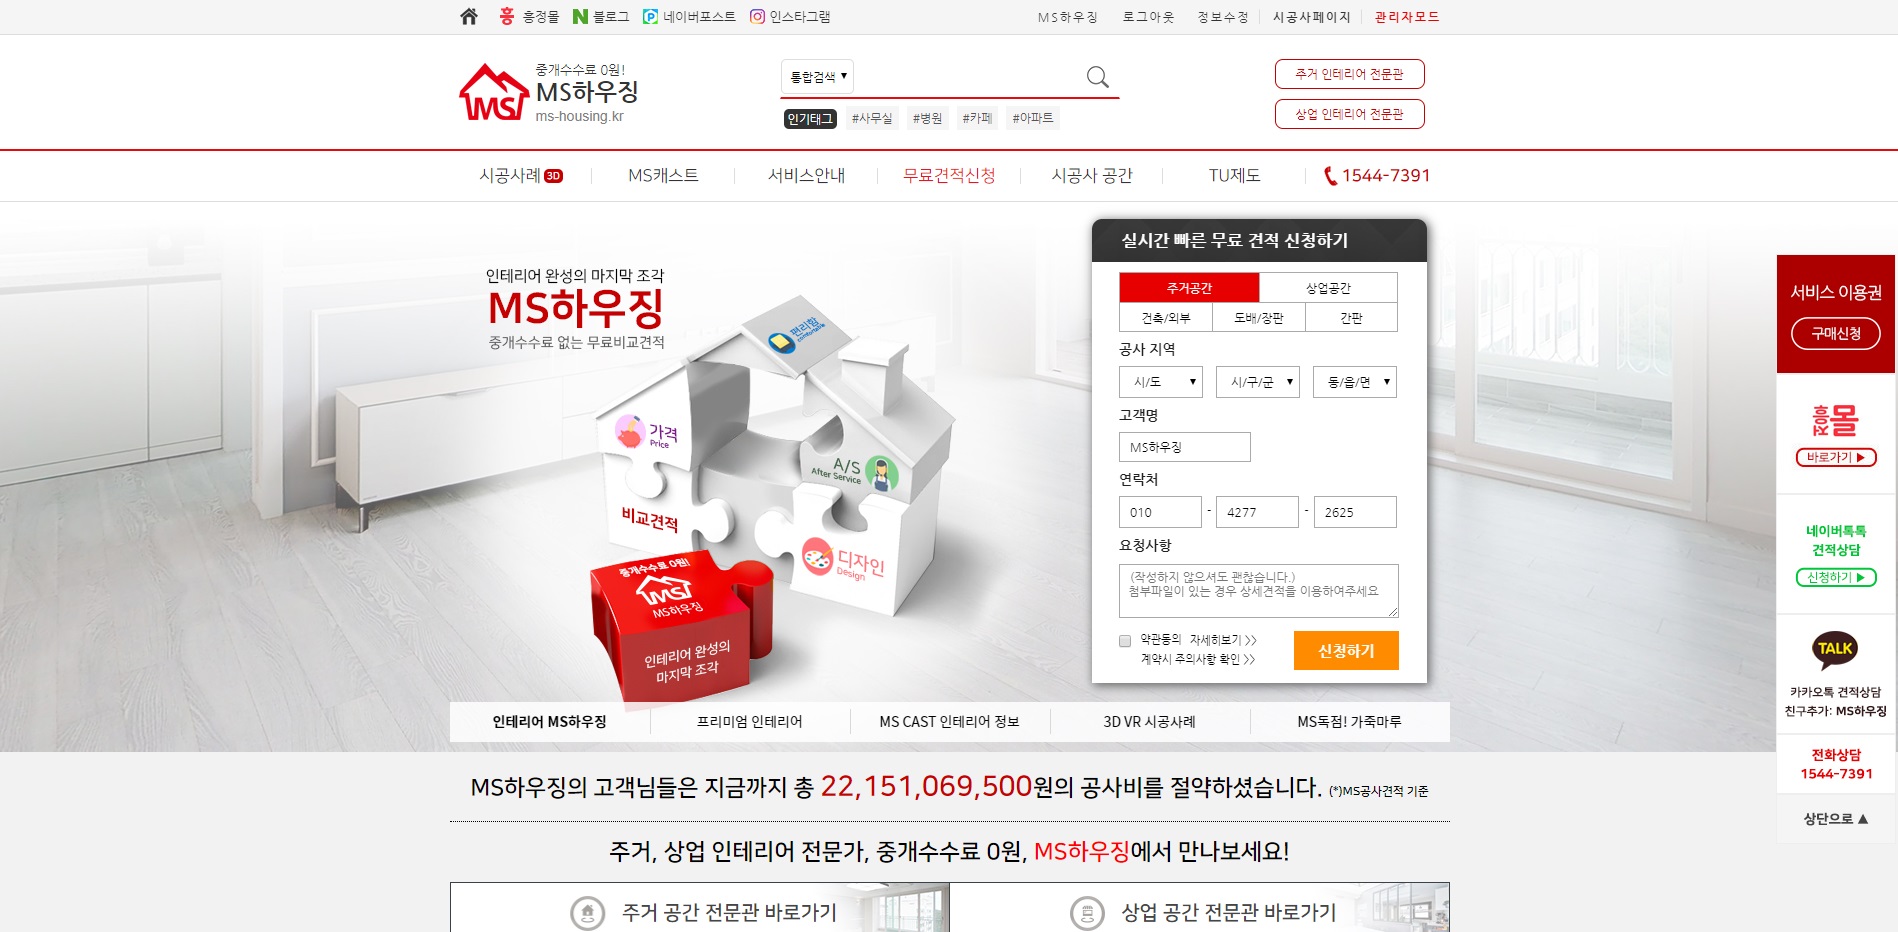Click the MS하우징 house logo
Screen dimensions: 1898x932
coord(493,93)
